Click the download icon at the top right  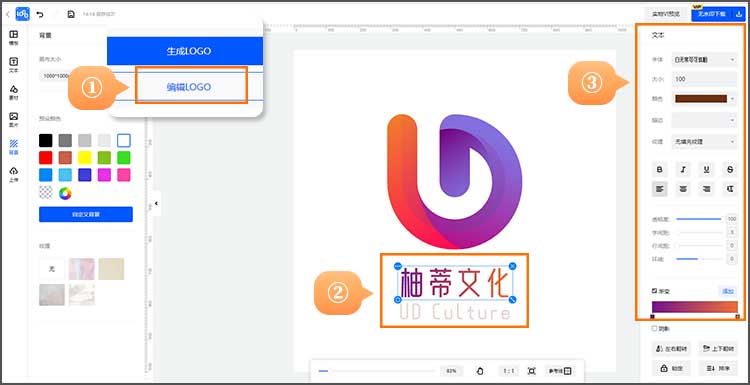coord(739,14)
